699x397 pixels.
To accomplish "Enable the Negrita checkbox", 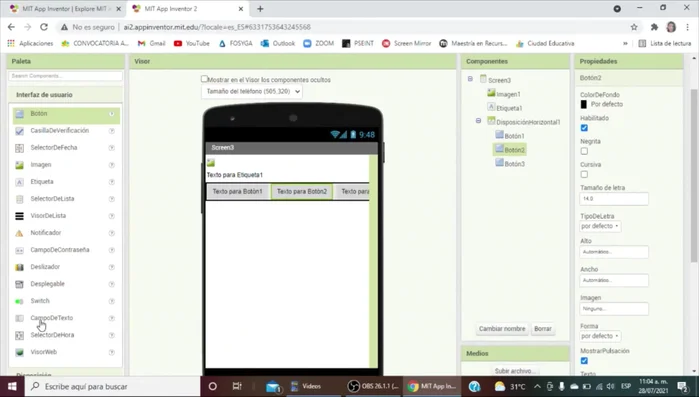I will (584, 151).
